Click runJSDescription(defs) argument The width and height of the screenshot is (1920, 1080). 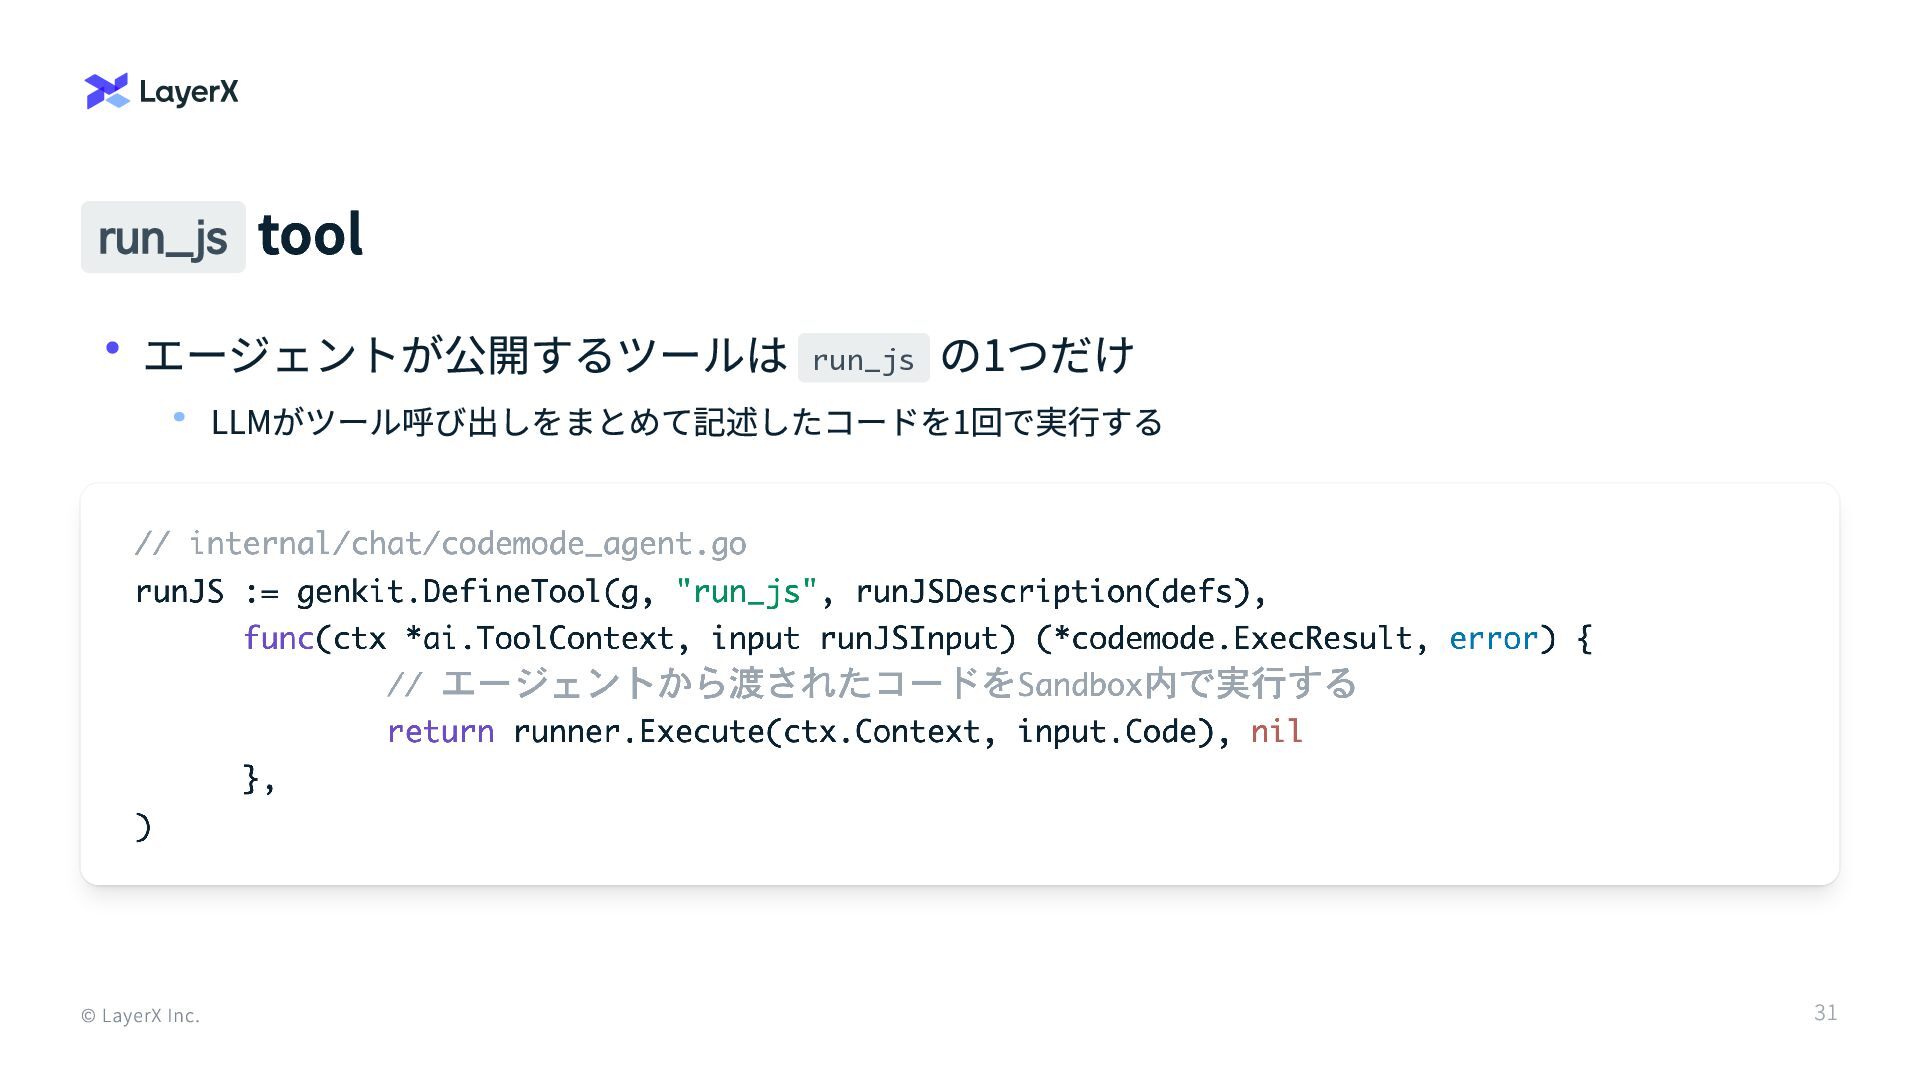1053,591
